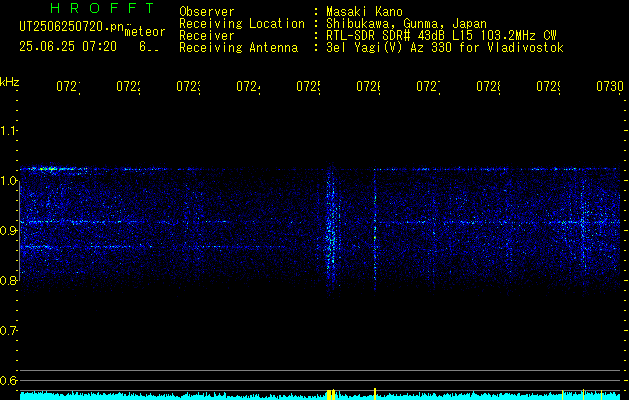
Task: Select the date stamp 25.06.25 07:20
Action: [x=68, y=47]
